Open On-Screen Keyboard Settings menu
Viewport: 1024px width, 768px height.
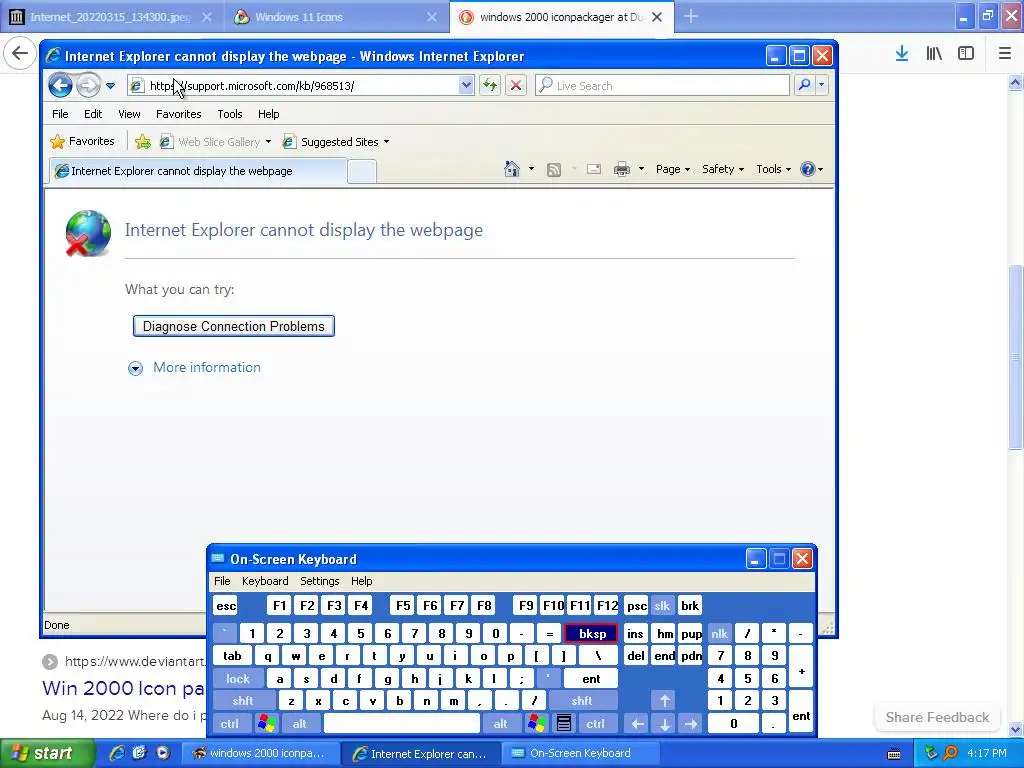coord(319,581)
